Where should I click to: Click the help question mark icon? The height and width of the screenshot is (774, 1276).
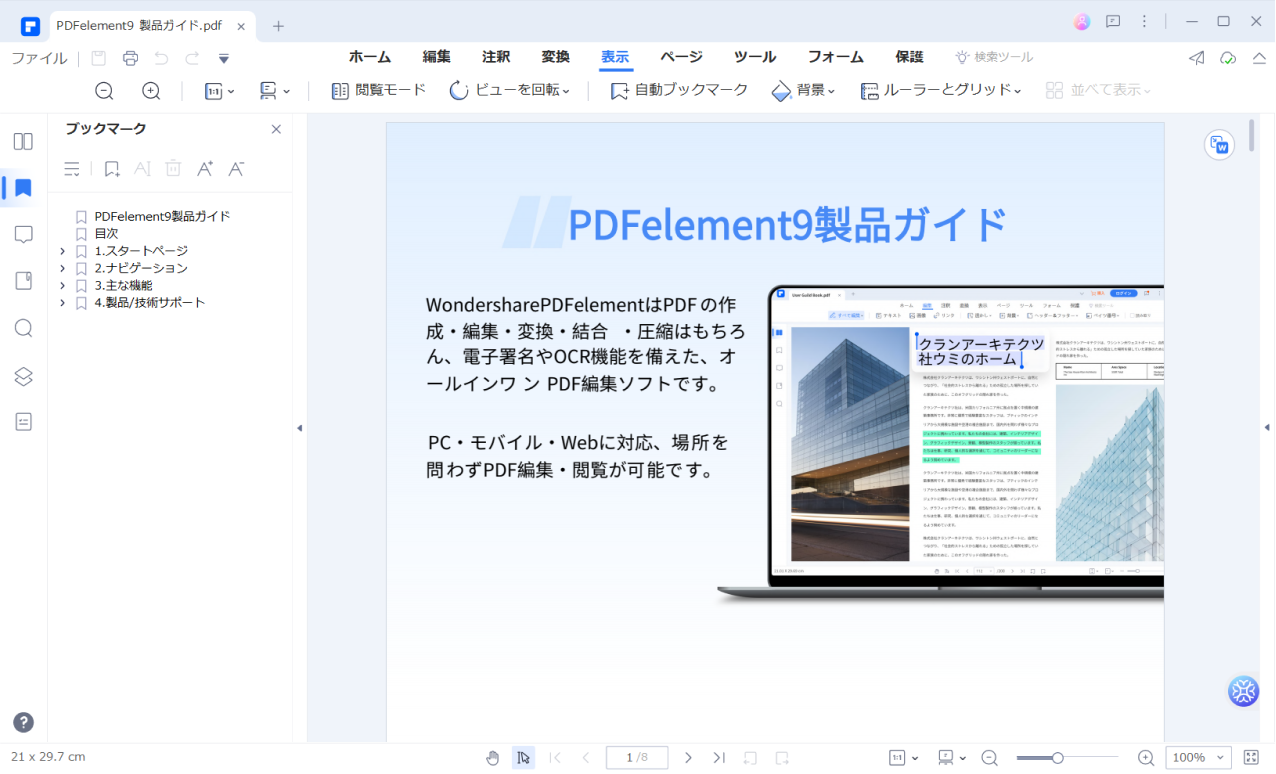tap(23, 722)
